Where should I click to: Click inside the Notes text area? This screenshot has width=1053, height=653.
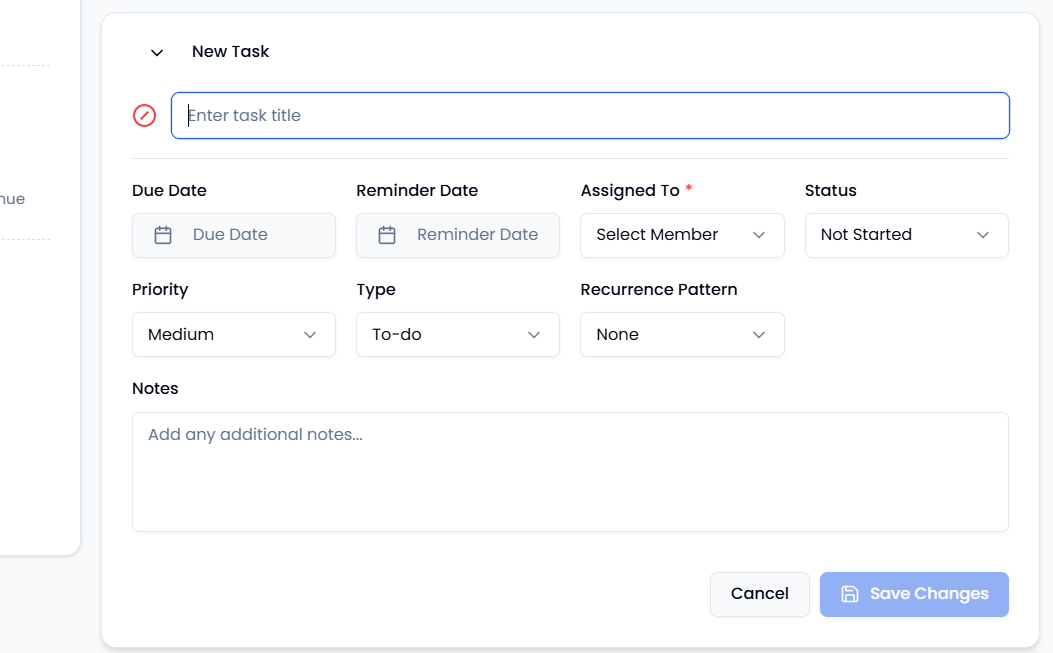click(x=570, y=472)
